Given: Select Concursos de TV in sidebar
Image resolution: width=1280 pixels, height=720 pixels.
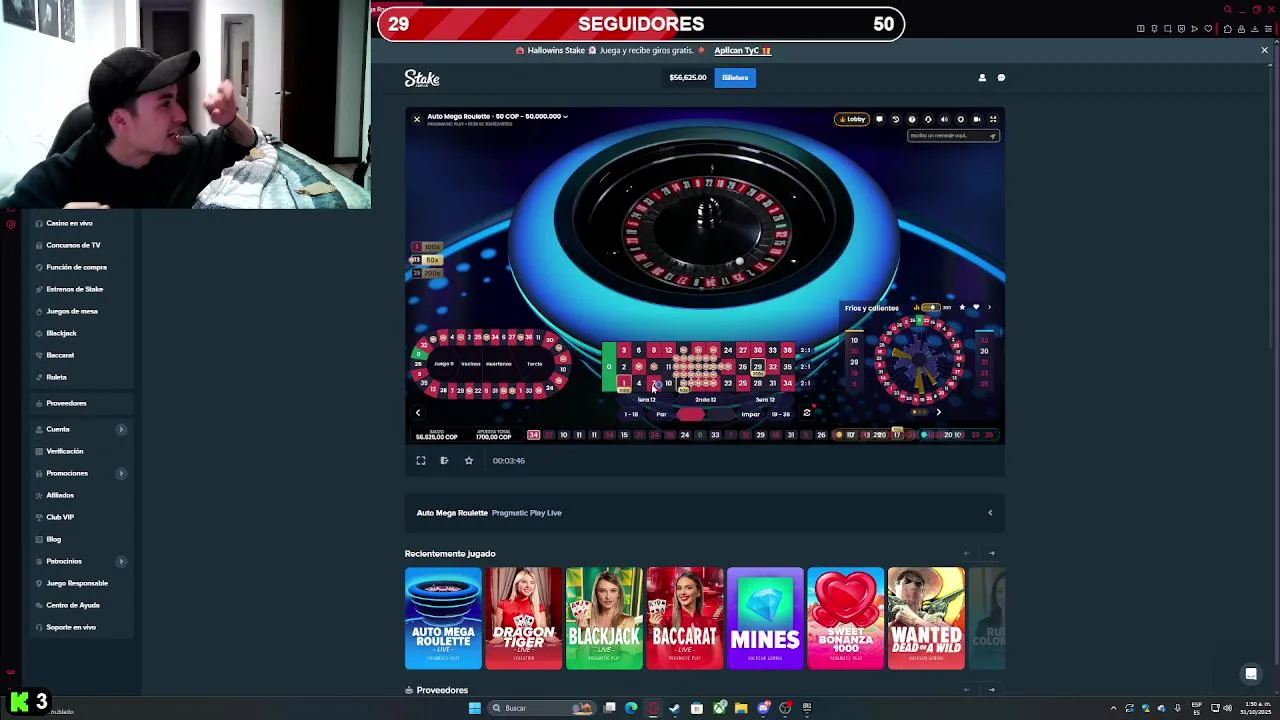Looking at the screenshot, I should click(x=73, y=245).
